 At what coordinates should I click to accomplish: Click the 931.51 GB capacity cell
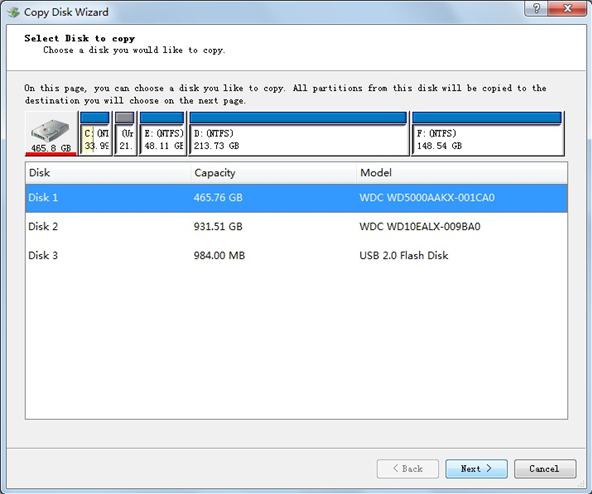[218, 227]
